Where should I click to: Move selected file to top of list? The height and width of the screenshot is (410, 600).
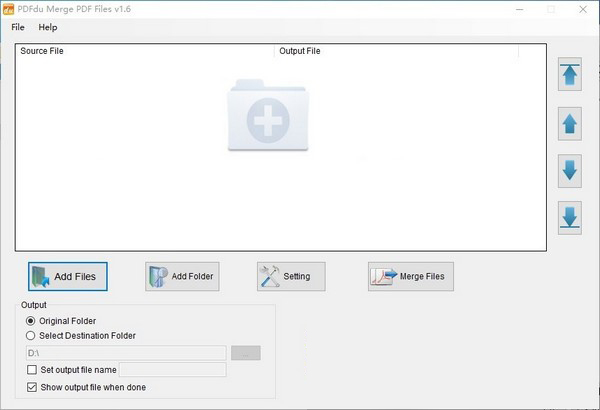click(570, 74)
